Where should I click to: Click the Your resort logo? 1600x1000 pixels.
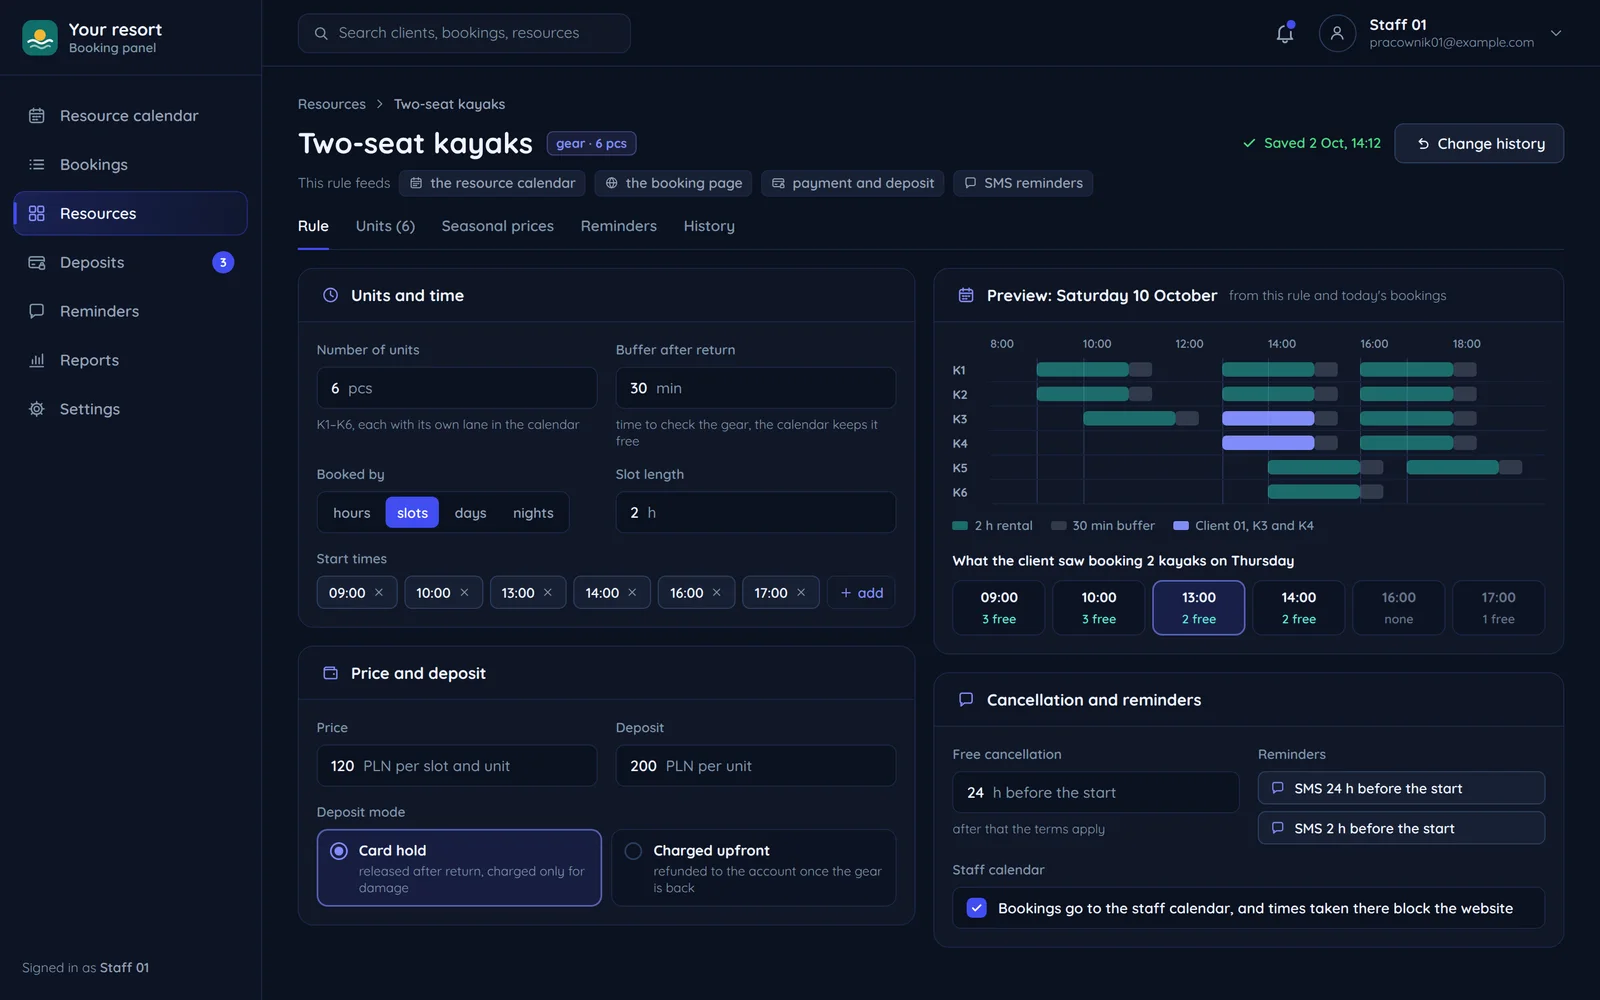(40, 38)
